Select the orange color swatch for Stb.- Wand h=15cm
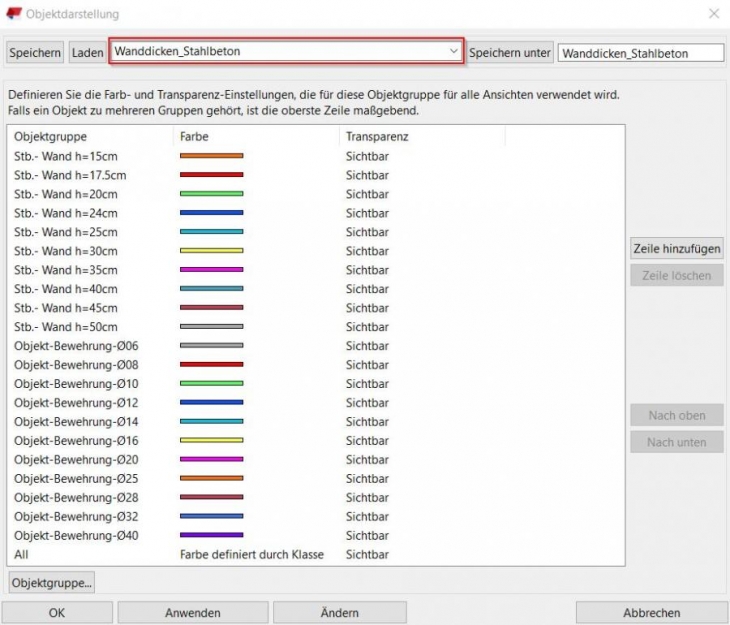730x625 pixels. click(x=211, y=156)
